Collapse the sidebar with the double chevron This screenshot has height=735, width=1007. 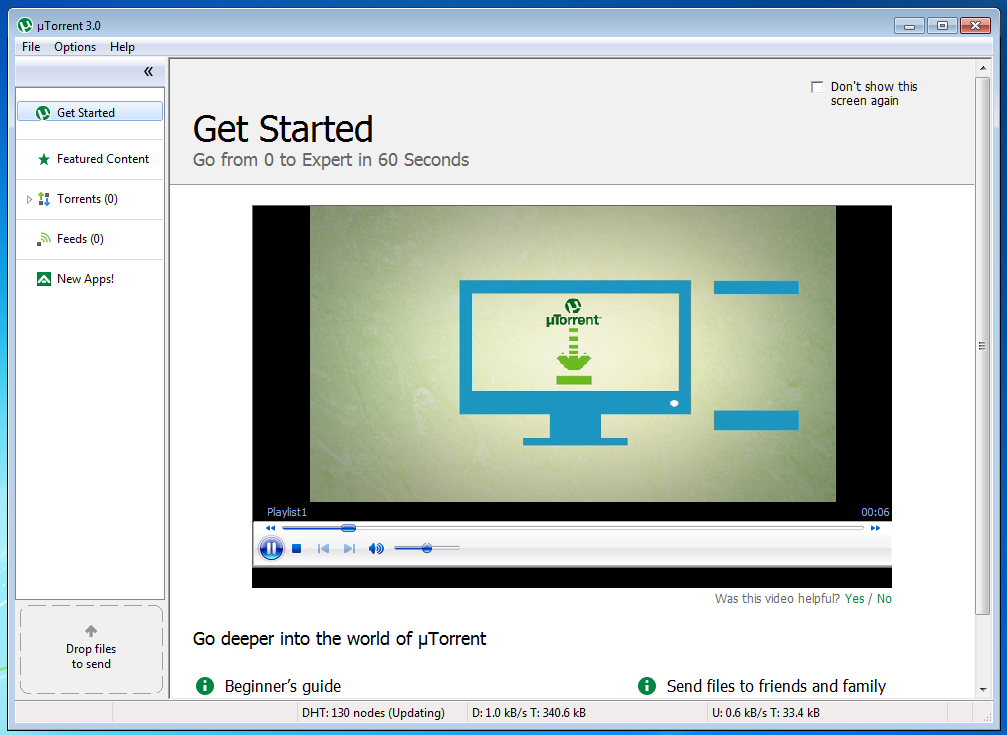148,72
